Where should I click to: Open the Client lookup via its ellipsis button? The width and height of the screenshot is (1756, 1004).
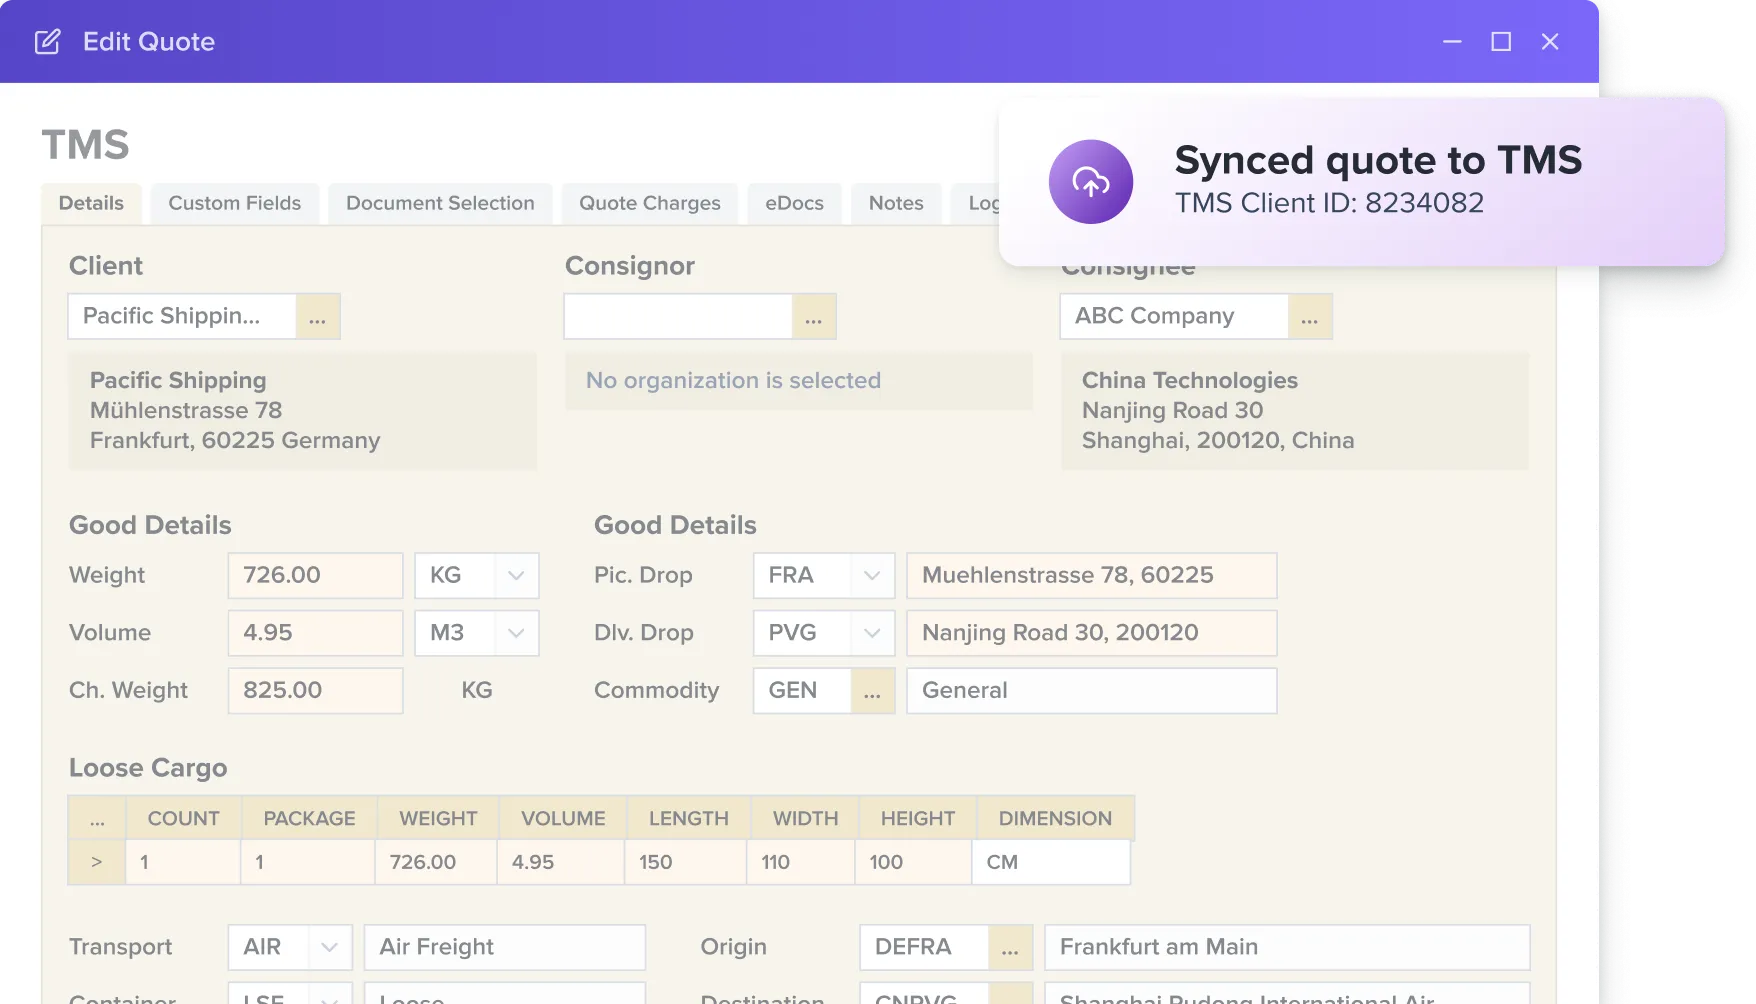(x=318, y=316)
